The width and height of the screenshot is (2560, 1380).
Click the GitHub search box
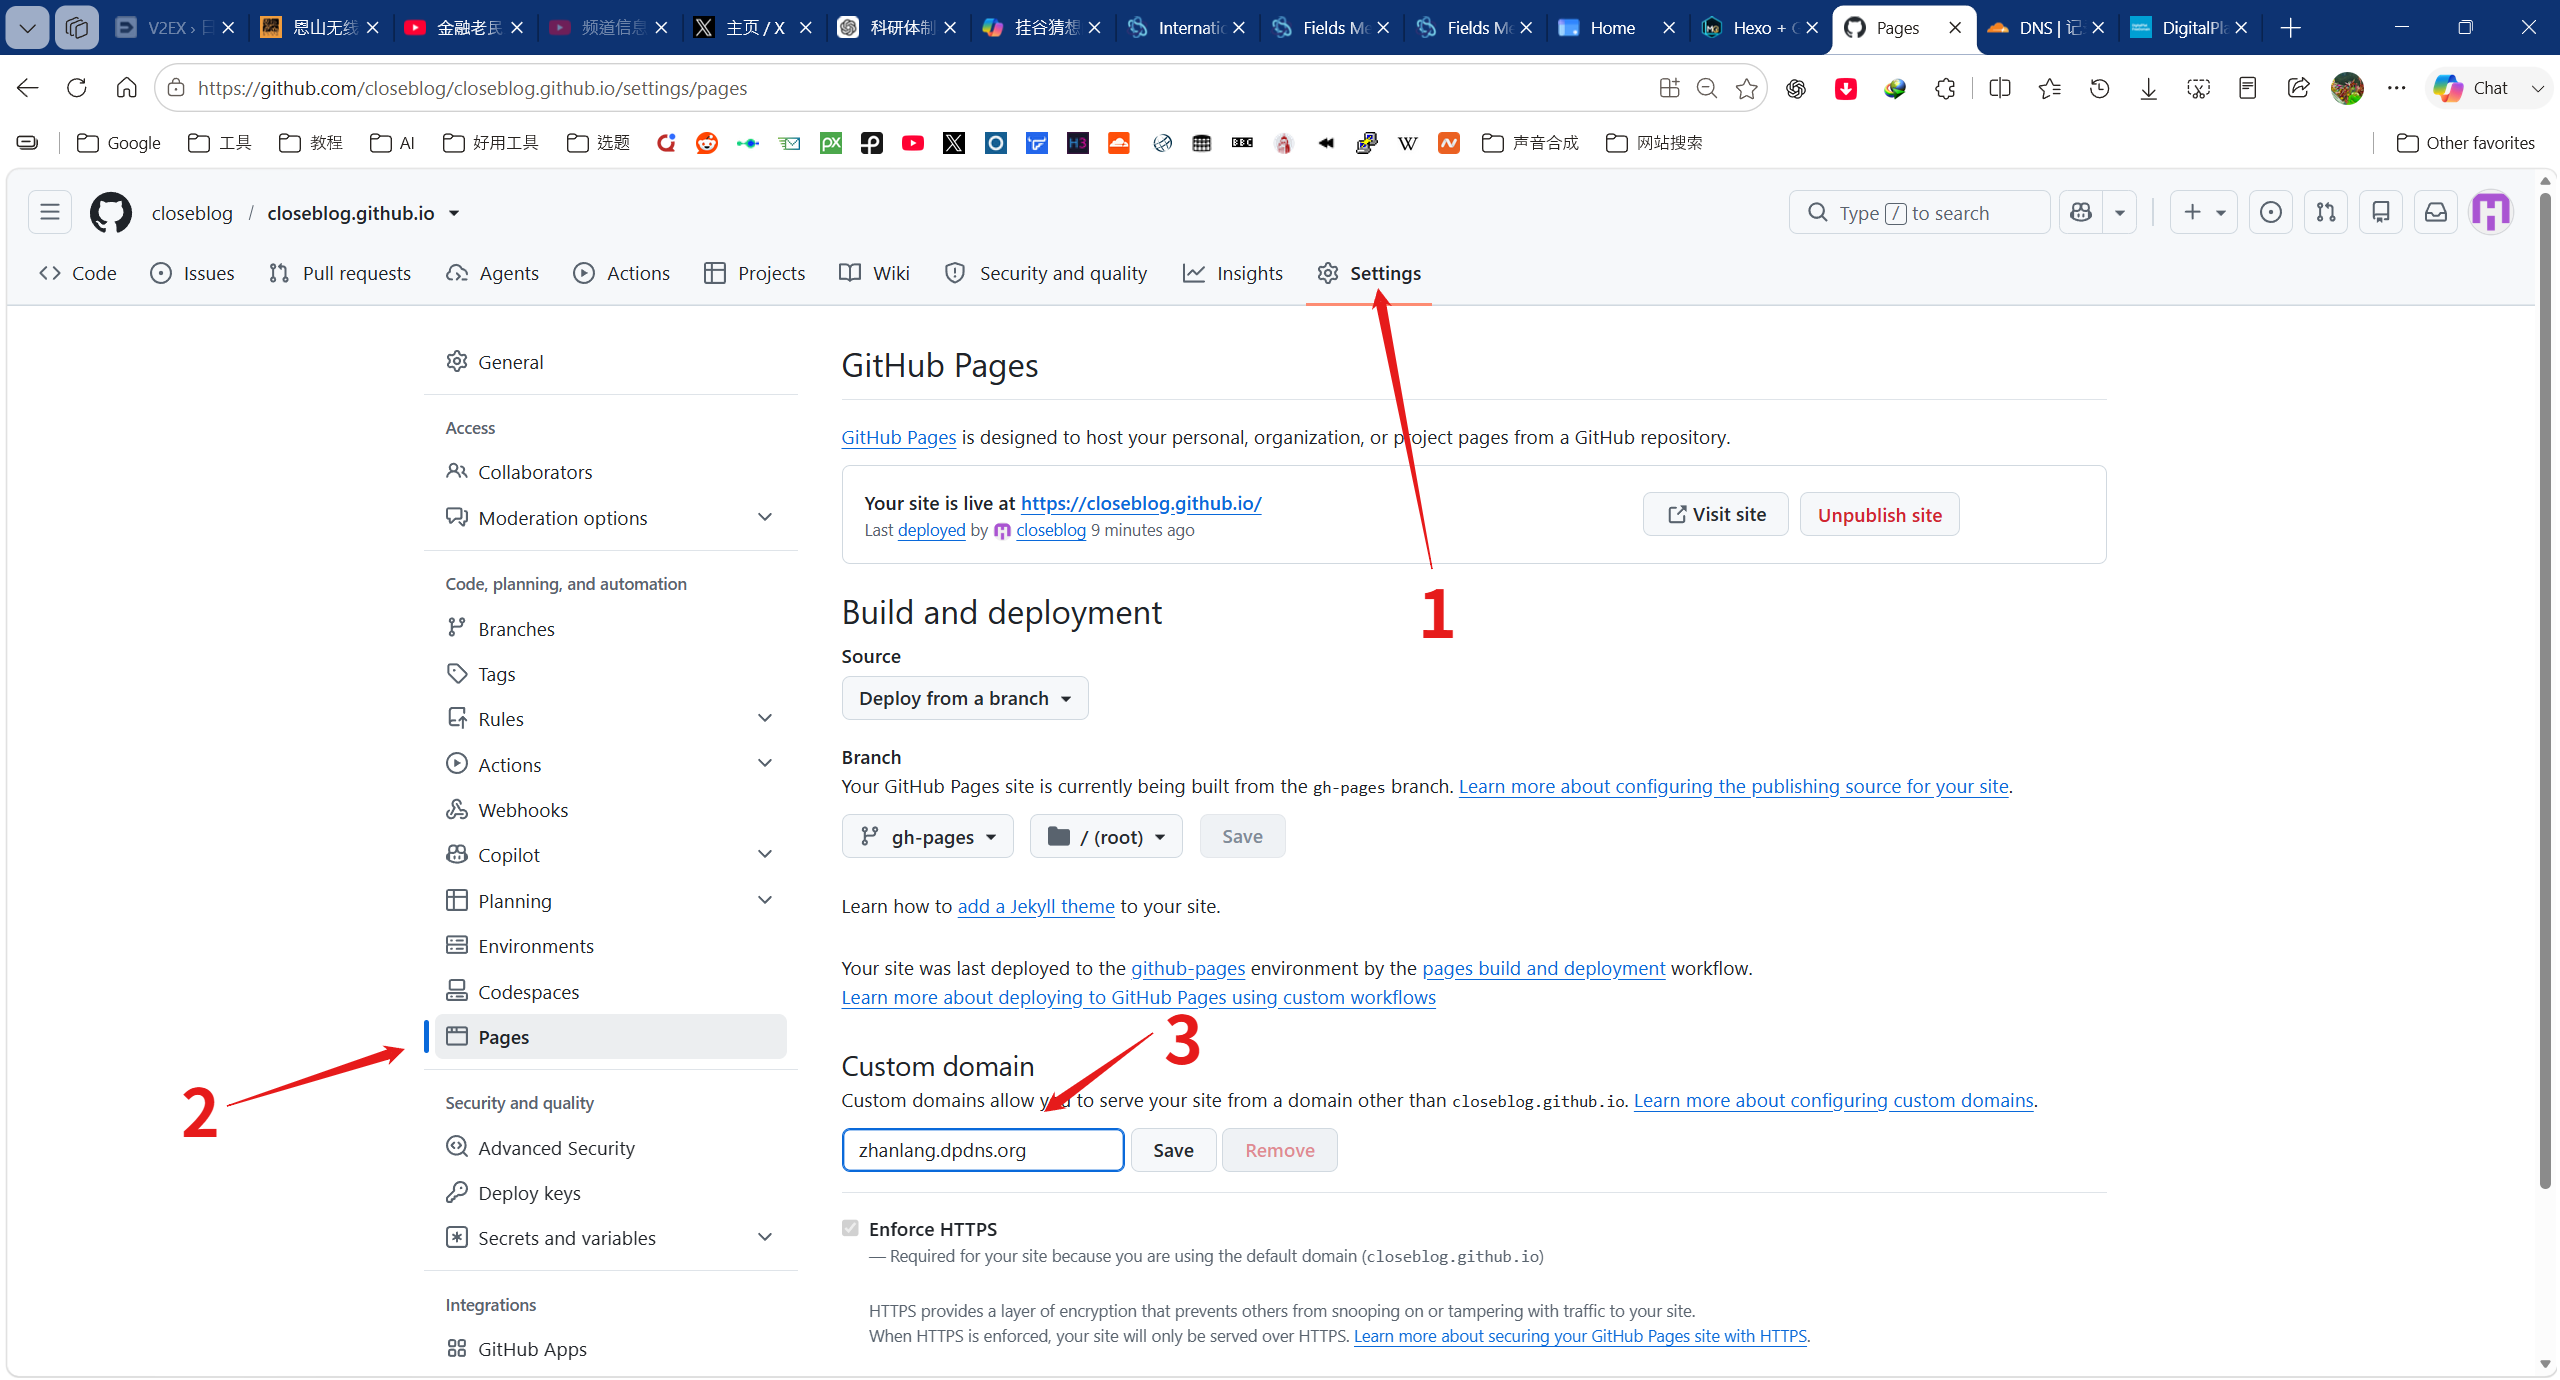(1919, 212)
